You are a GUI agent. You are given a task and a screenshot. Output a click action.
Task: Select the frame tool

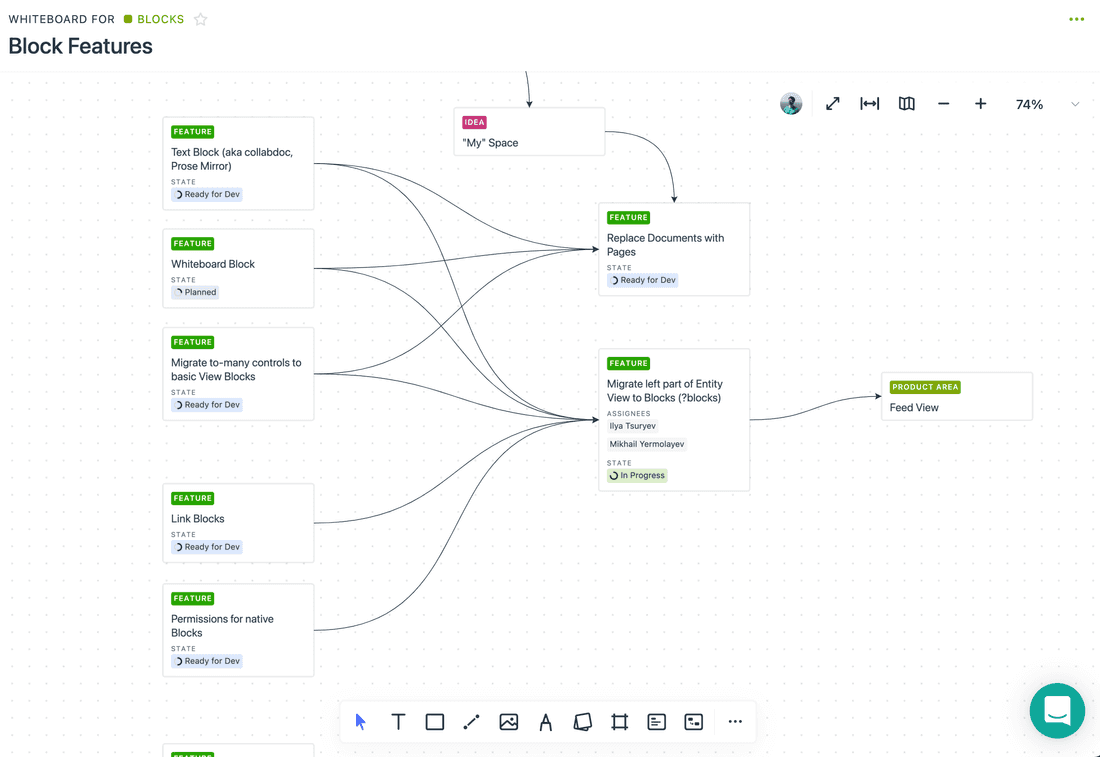pyautogui.click(x=620, y=722)
